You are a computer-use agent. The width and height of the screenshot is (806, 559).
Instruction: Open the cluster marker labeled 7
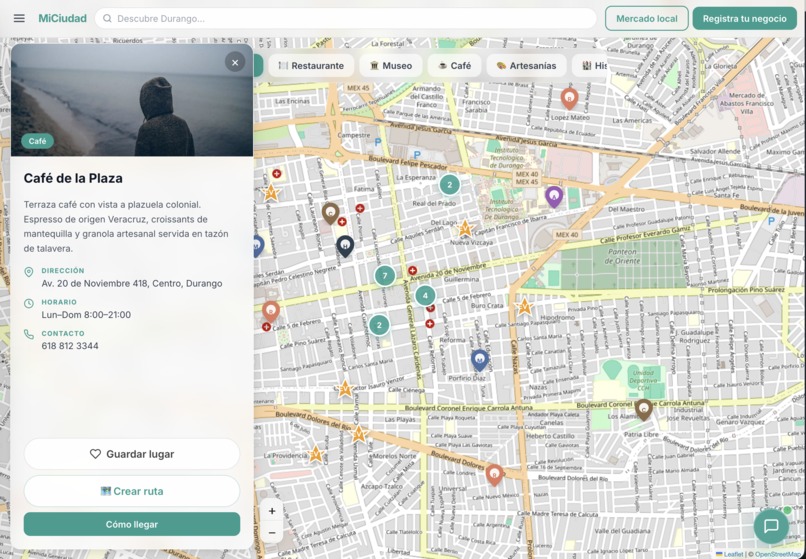click(384, 276)
